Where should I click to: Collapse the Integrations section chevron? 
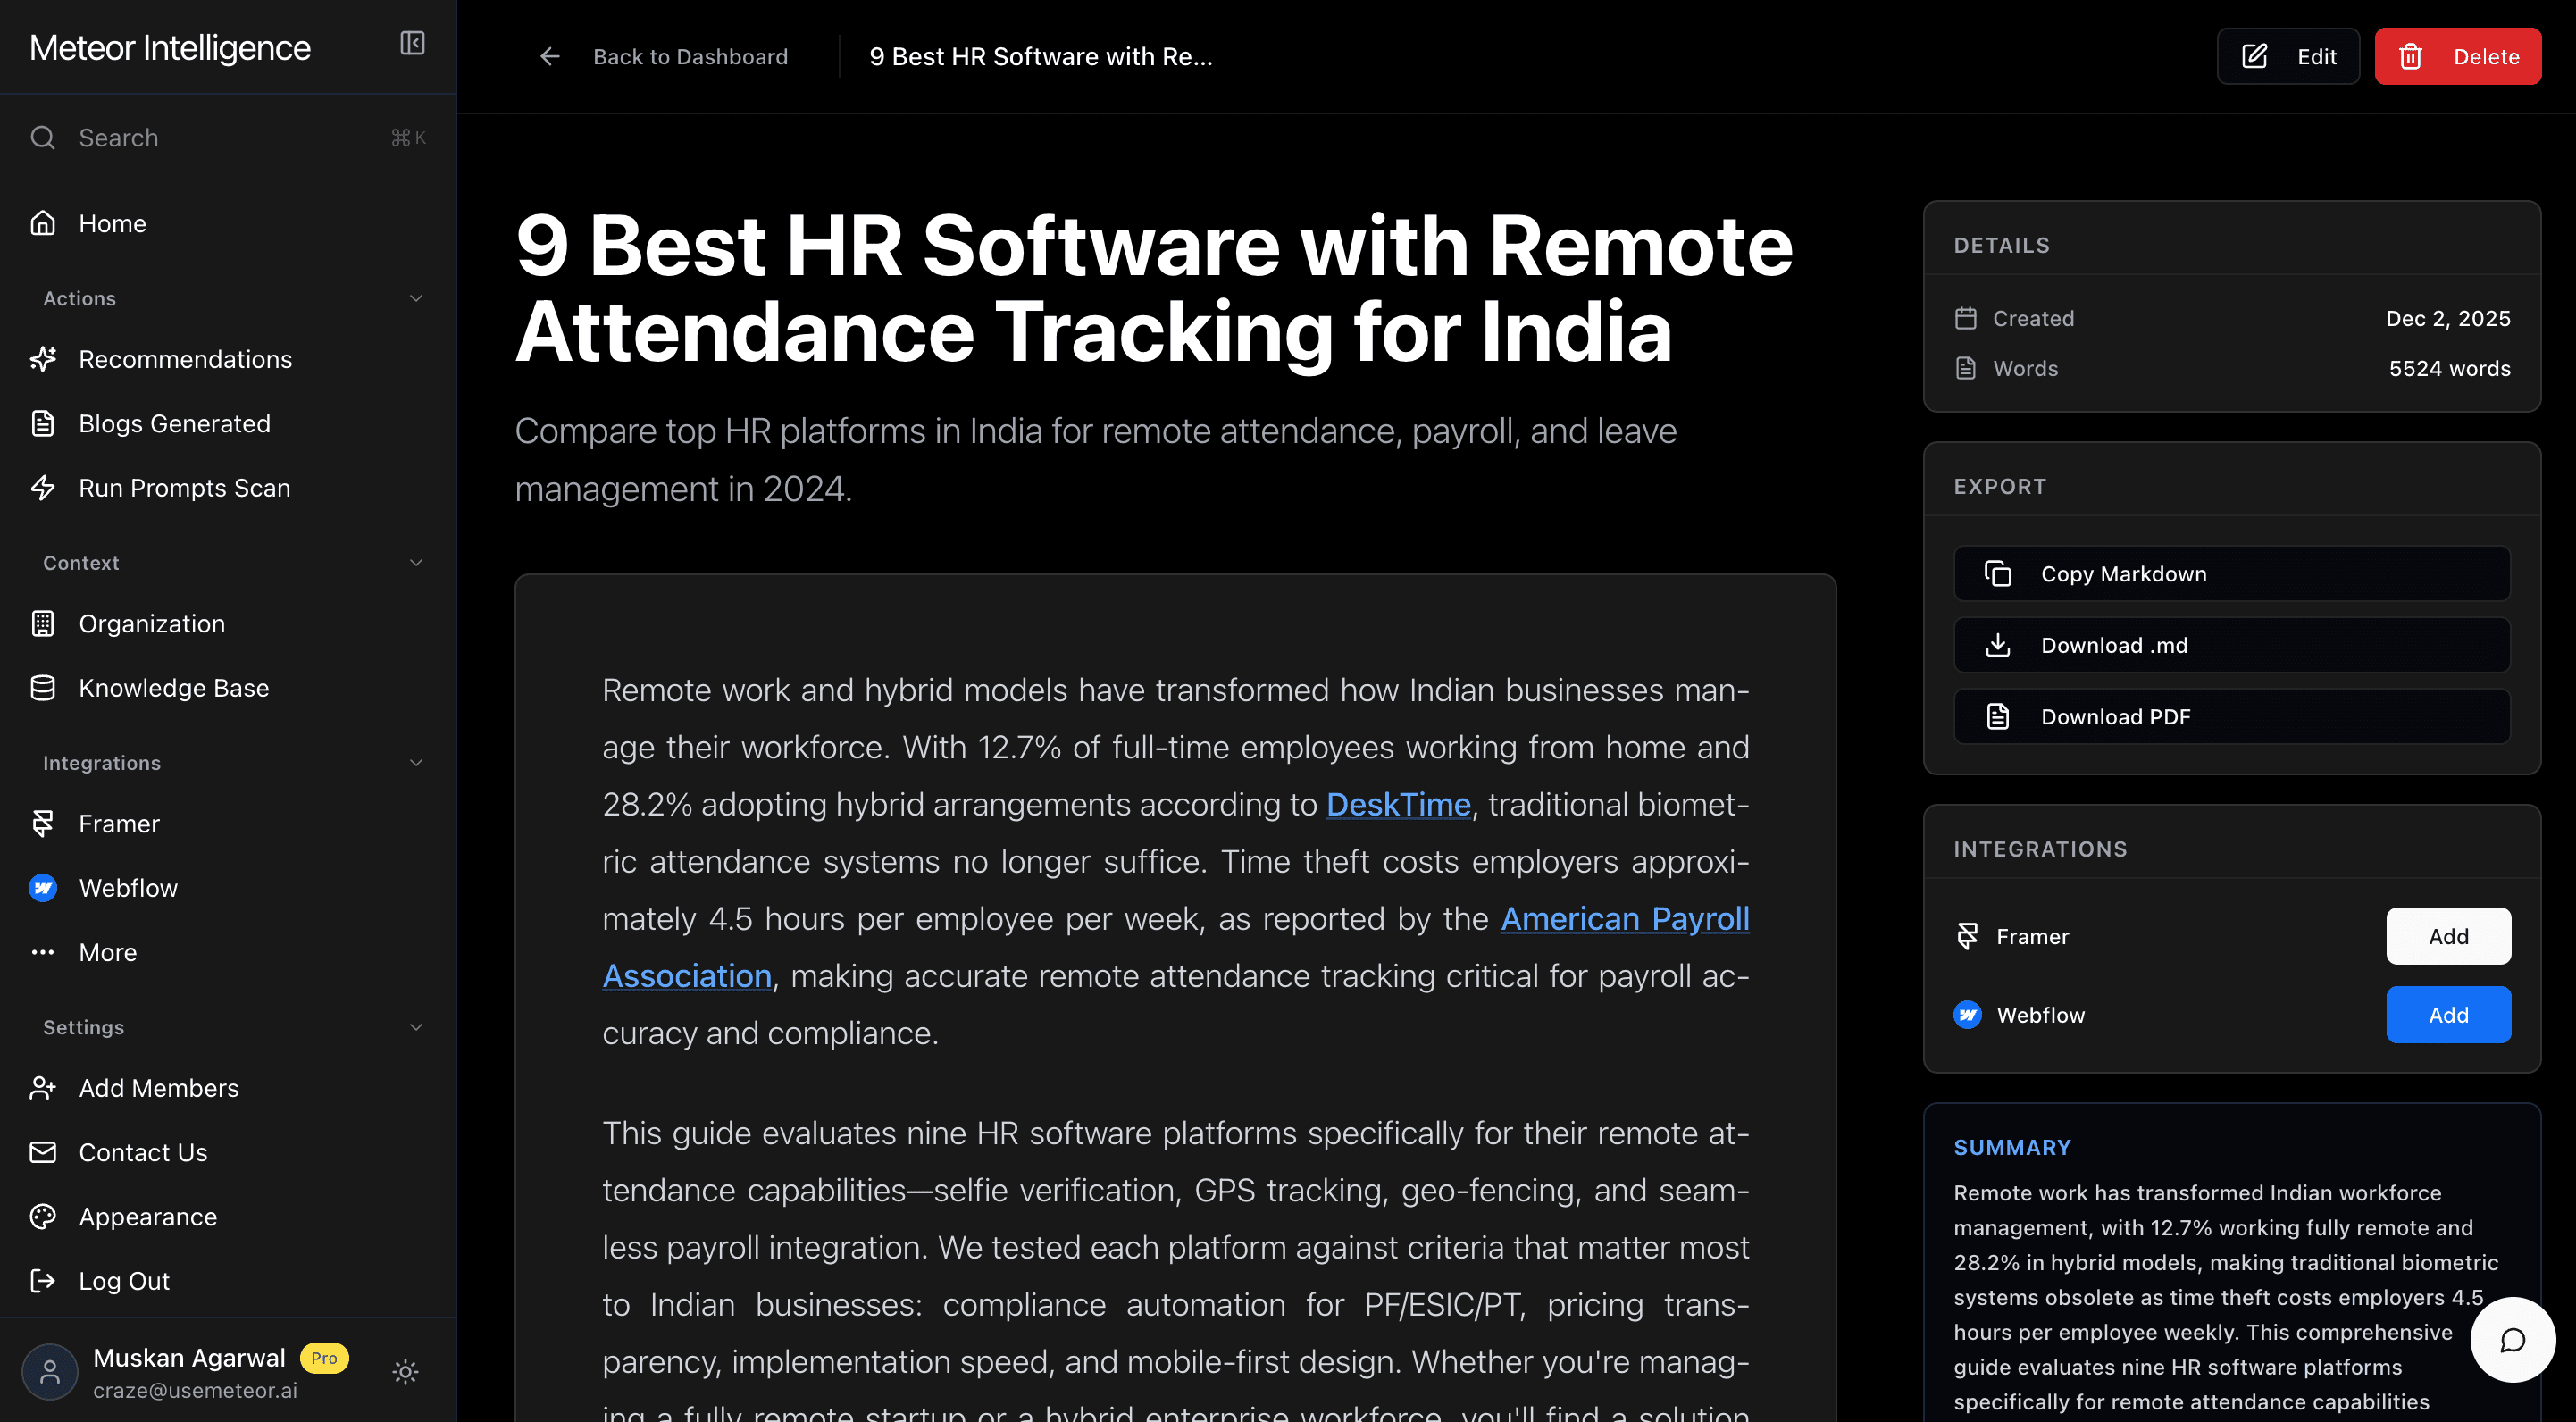pyautogui.click(x=416, y=763)
